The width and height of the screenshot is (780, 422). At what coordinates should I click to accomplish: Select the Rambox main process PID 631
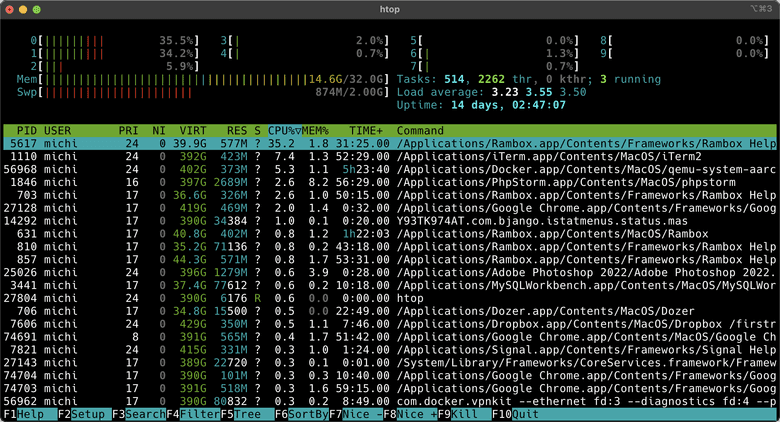(x=390, y=234)
